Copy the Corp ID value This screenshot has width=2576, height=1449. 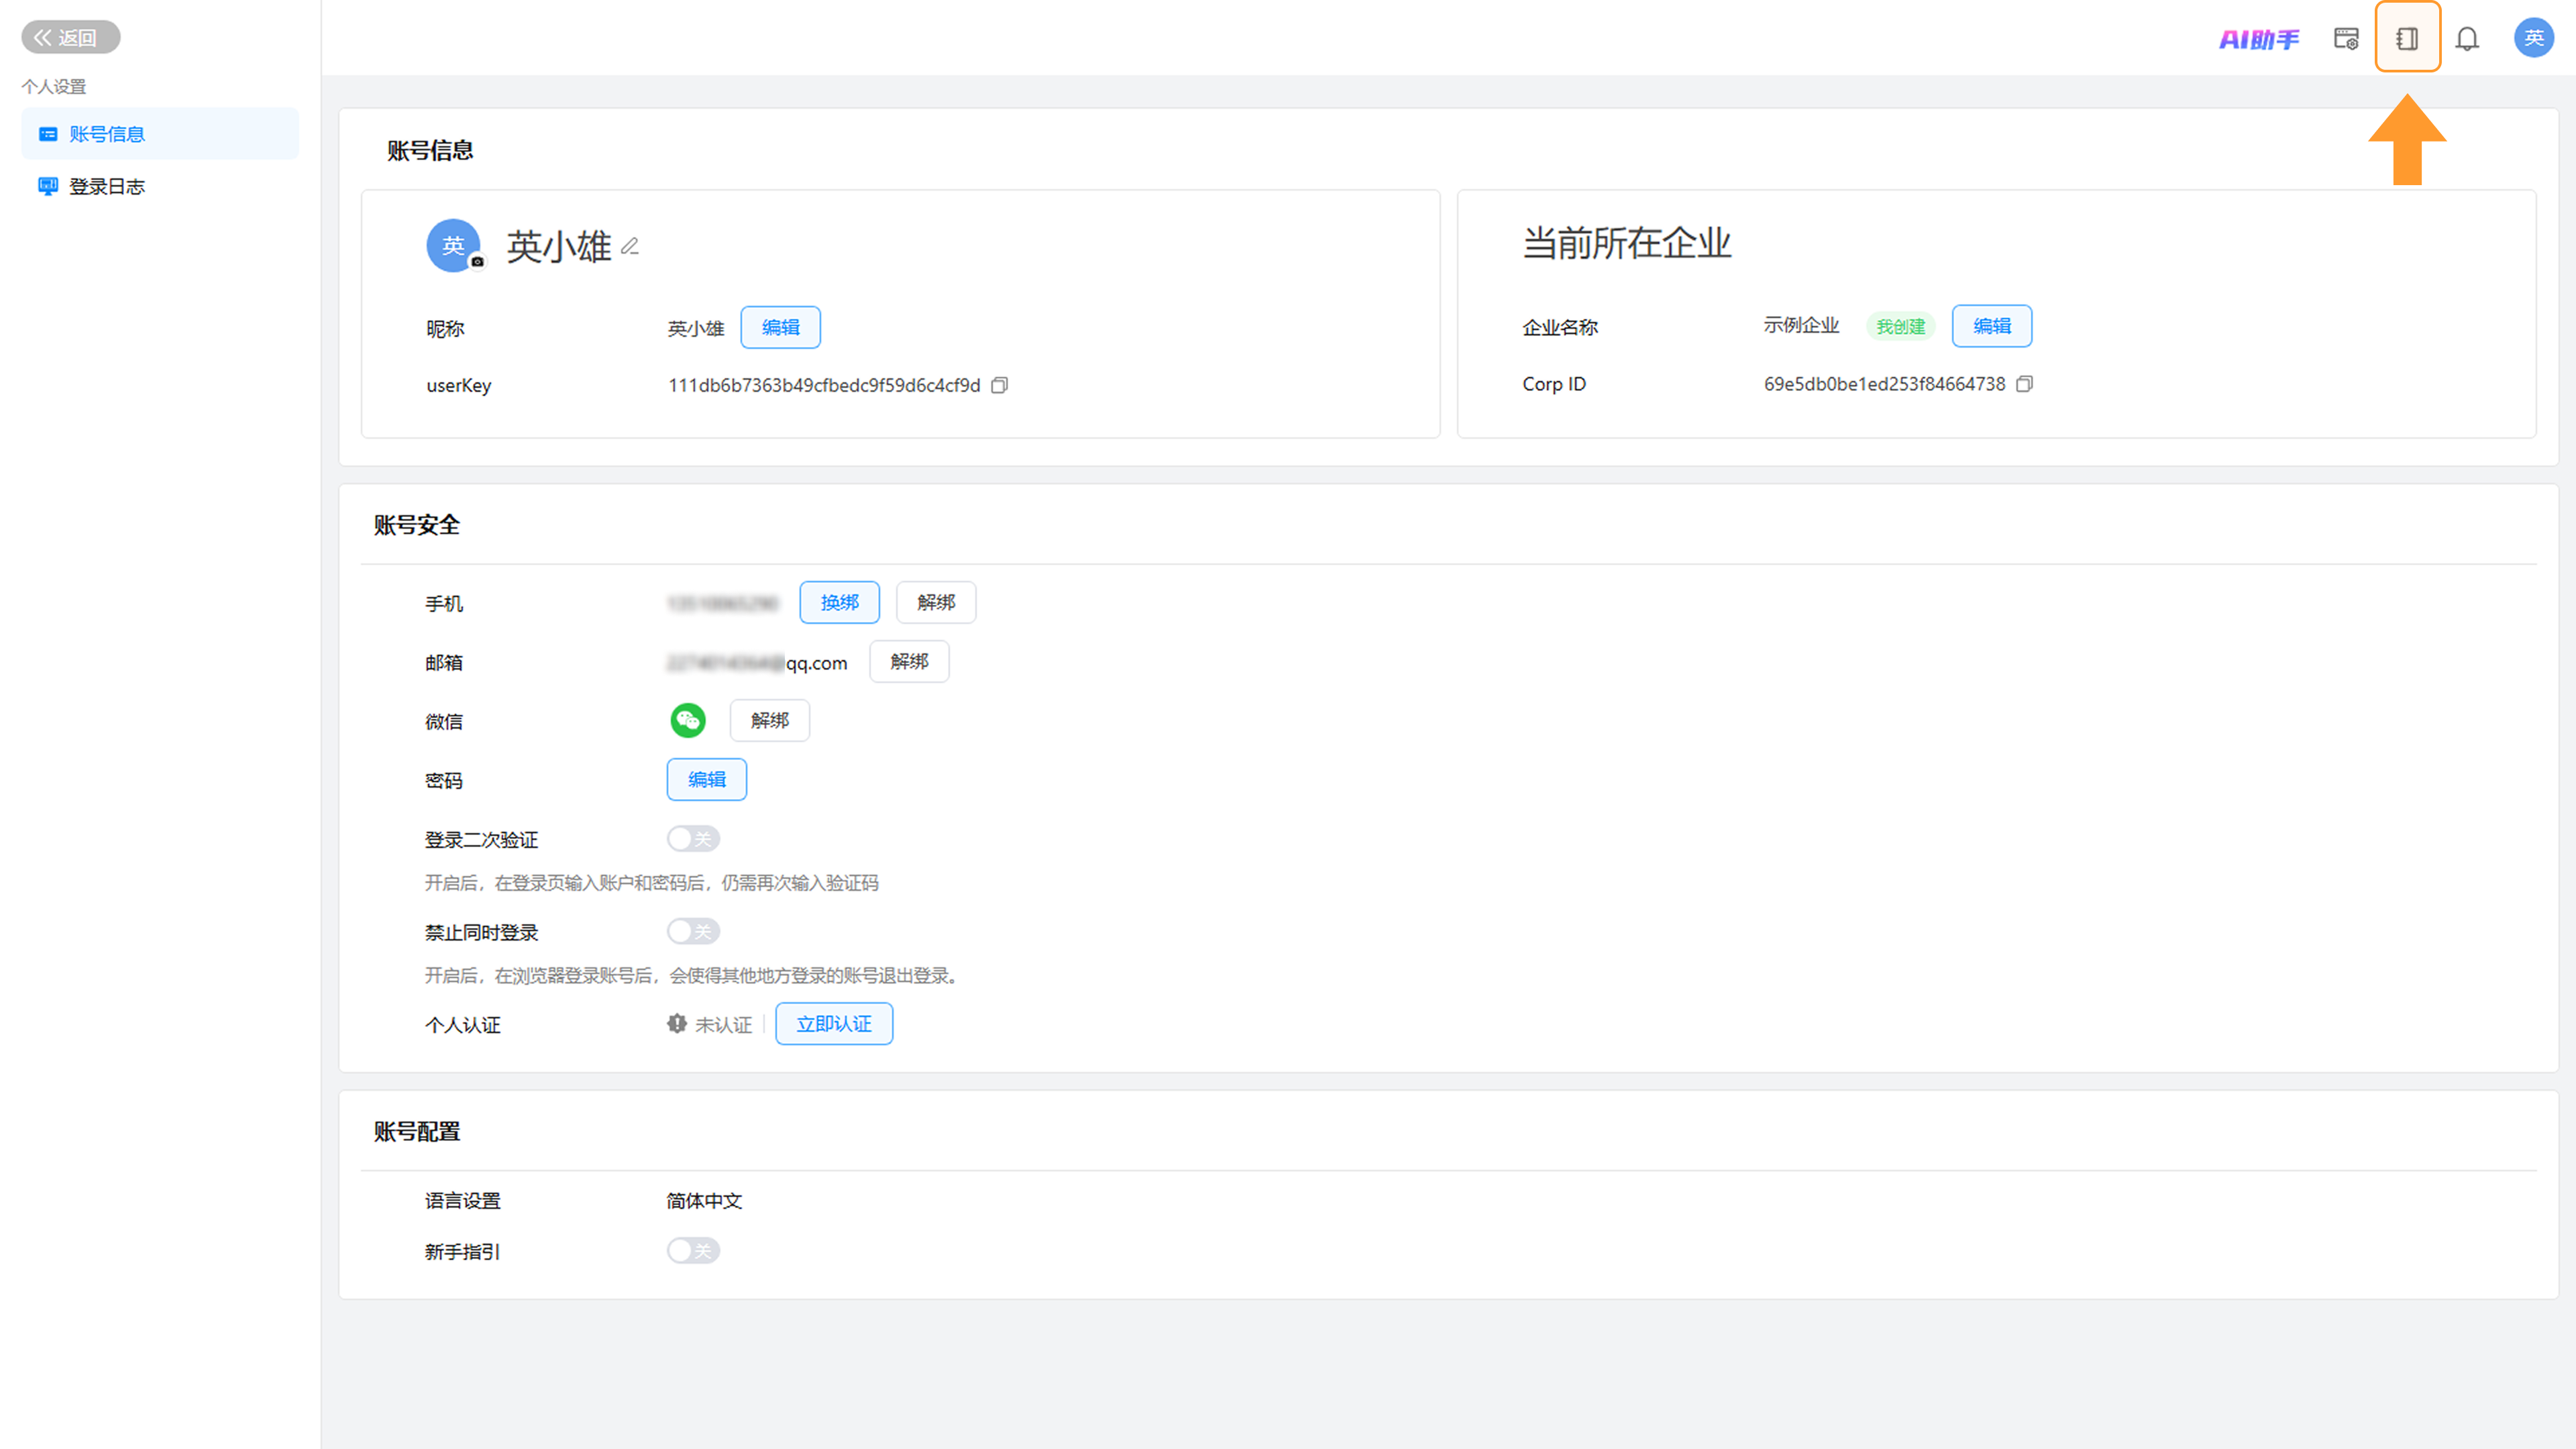[x=2024, y=384]
